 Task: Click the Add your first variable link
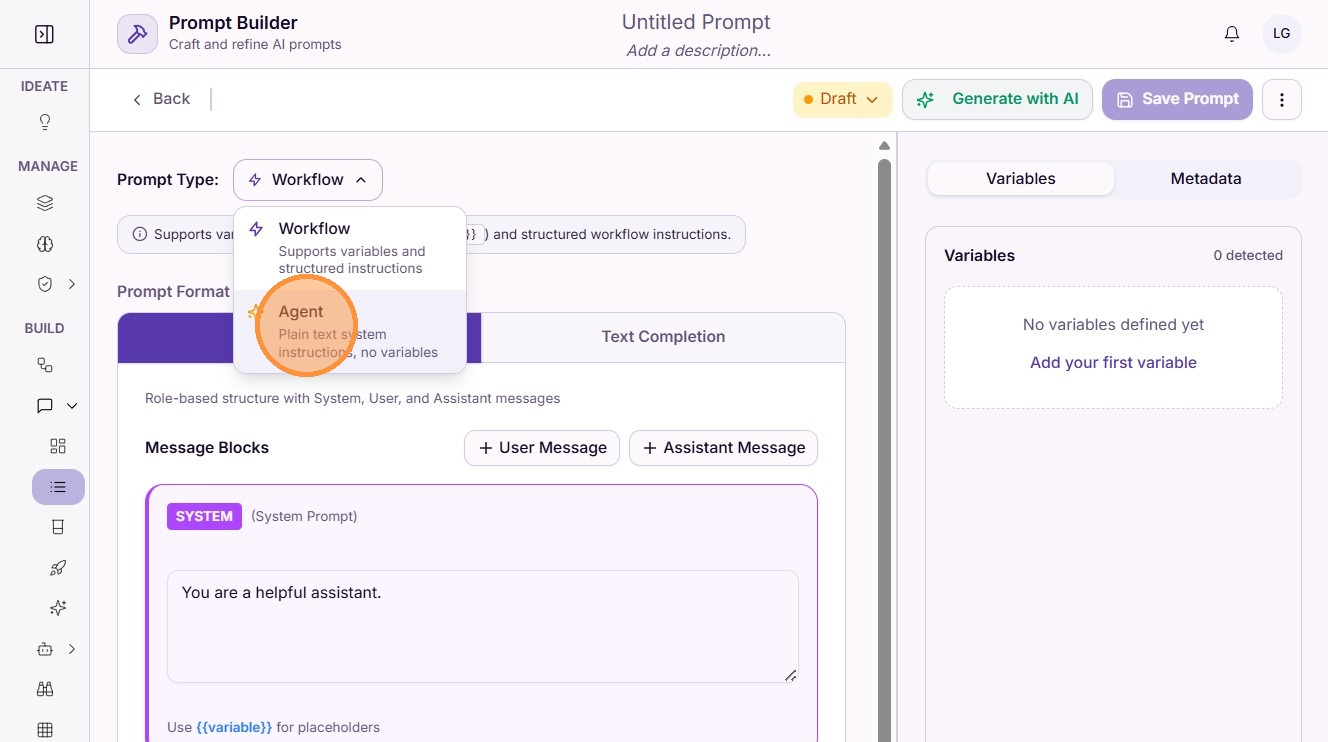coord(1113,363)
